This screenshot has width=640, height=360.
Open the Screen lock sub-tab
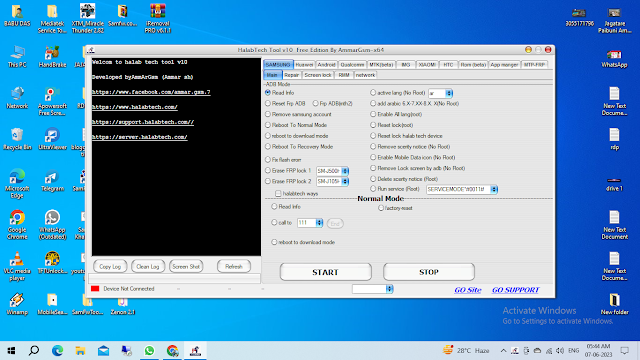pos(318,75)
